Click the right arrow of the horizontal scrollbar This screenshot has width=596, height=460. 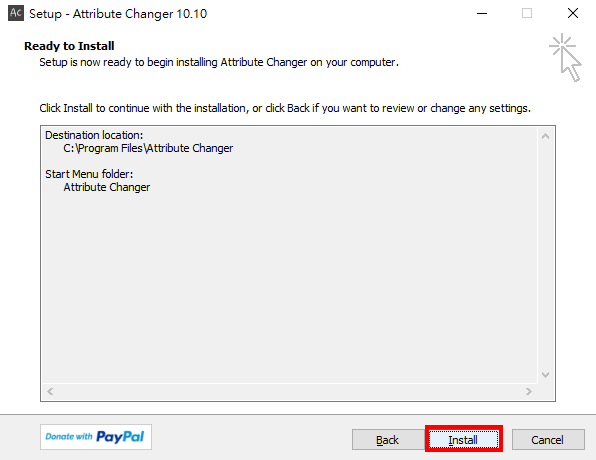529,391
